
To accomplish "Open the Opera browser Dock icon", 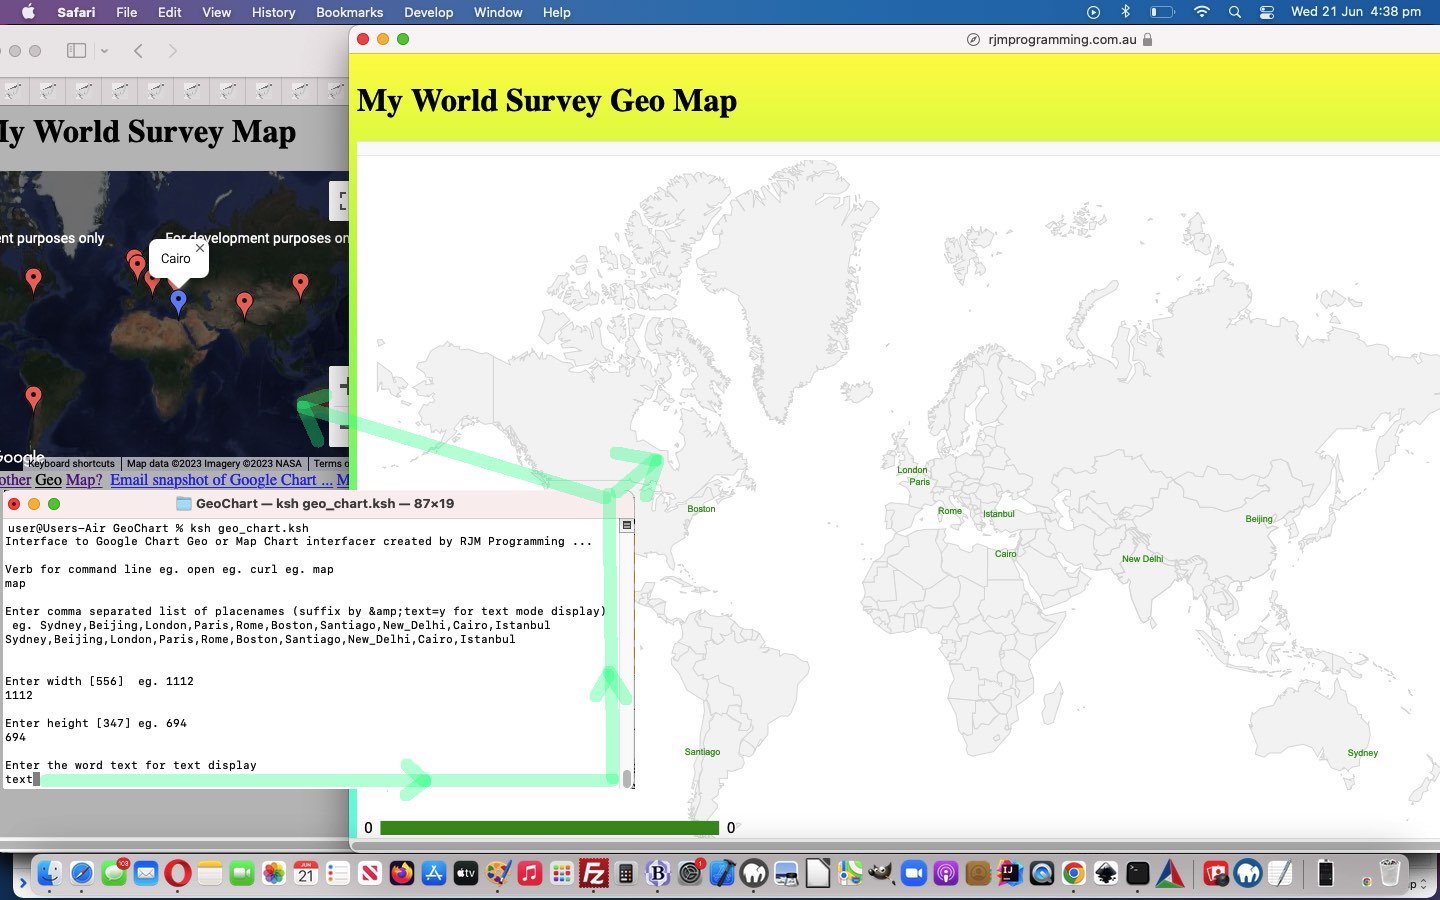I will [x=178, y=873].
